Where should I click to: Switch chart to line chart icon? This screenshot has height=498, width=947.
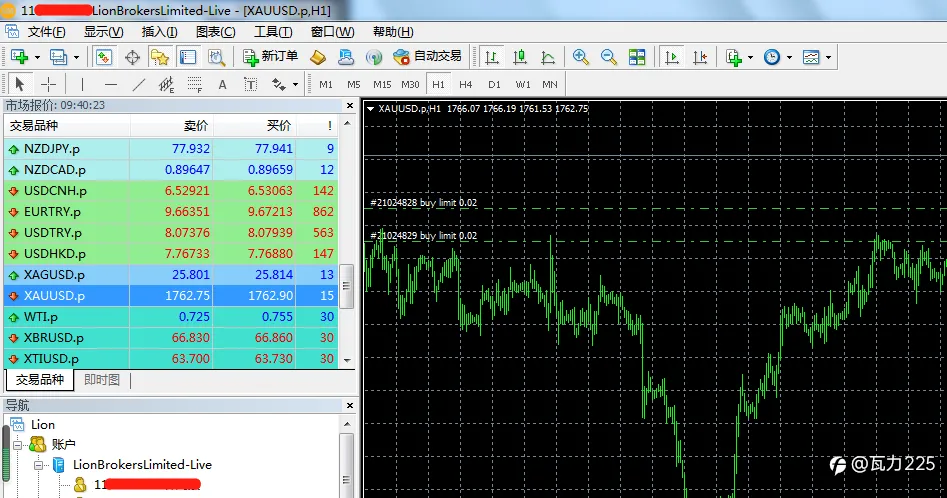pos(548,57)
